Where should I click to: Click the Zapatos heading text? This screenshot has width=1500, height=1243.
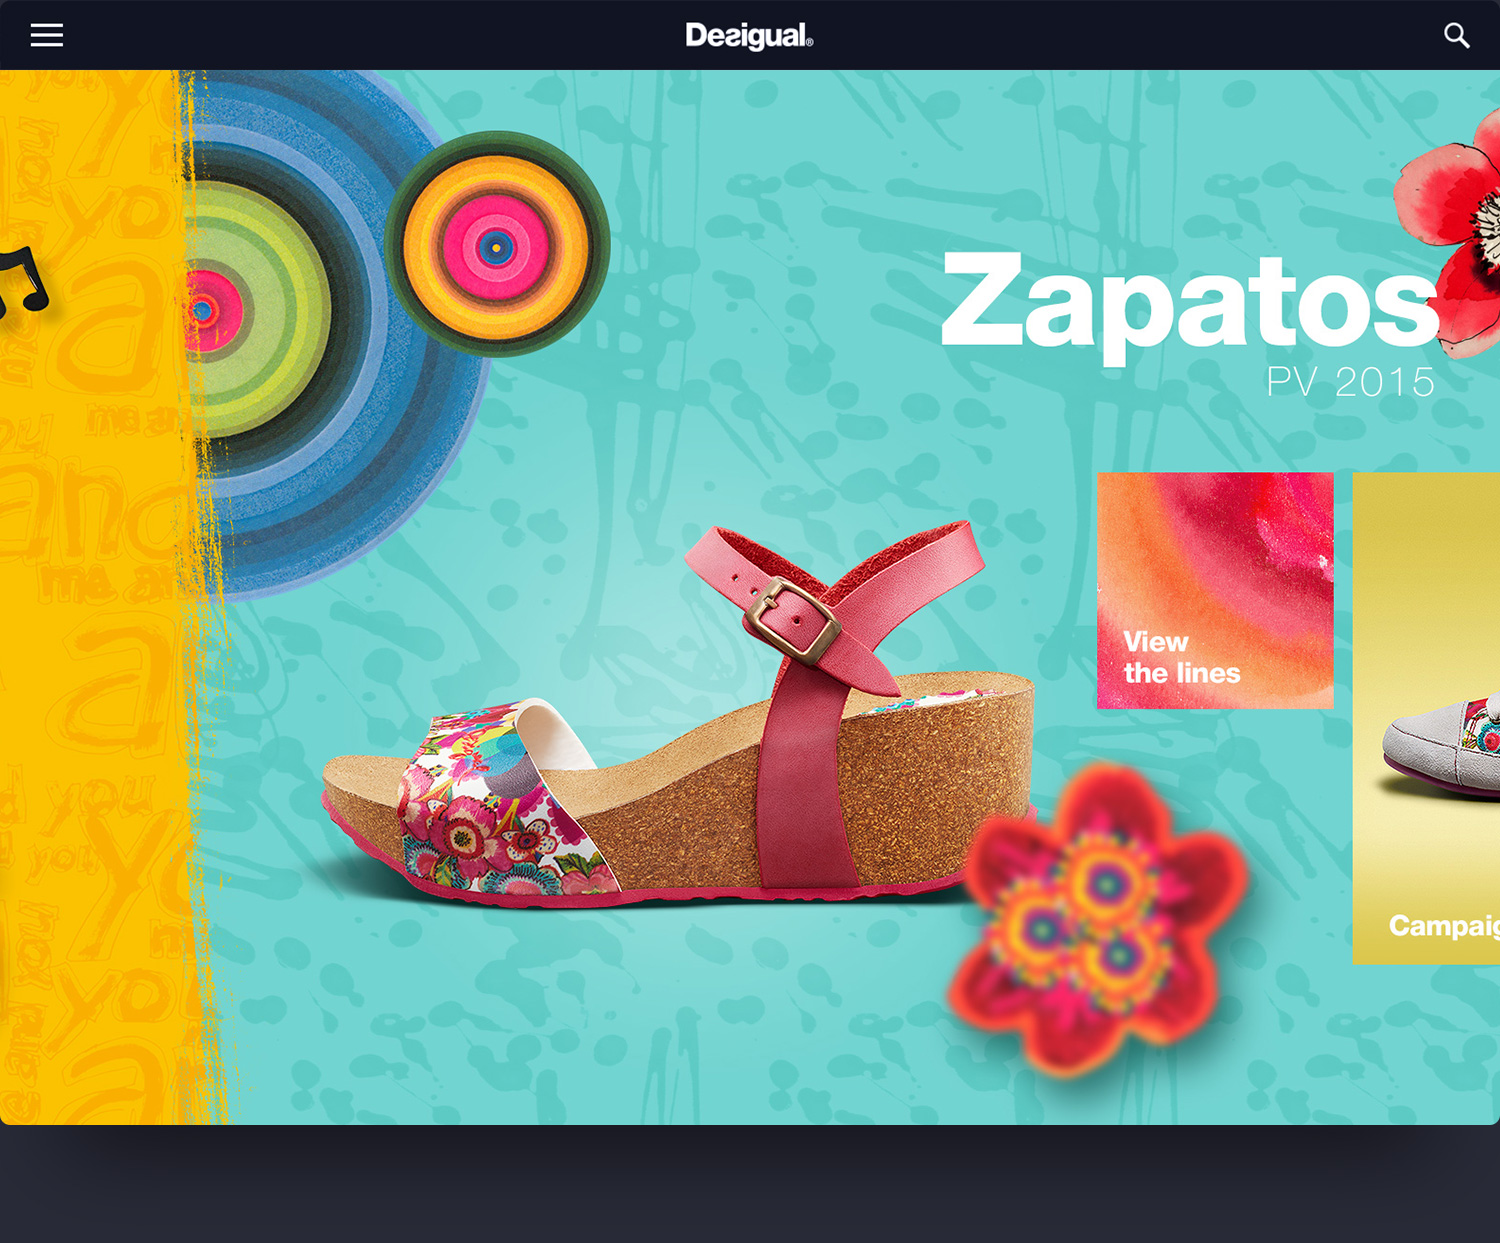click(1188, 300)
